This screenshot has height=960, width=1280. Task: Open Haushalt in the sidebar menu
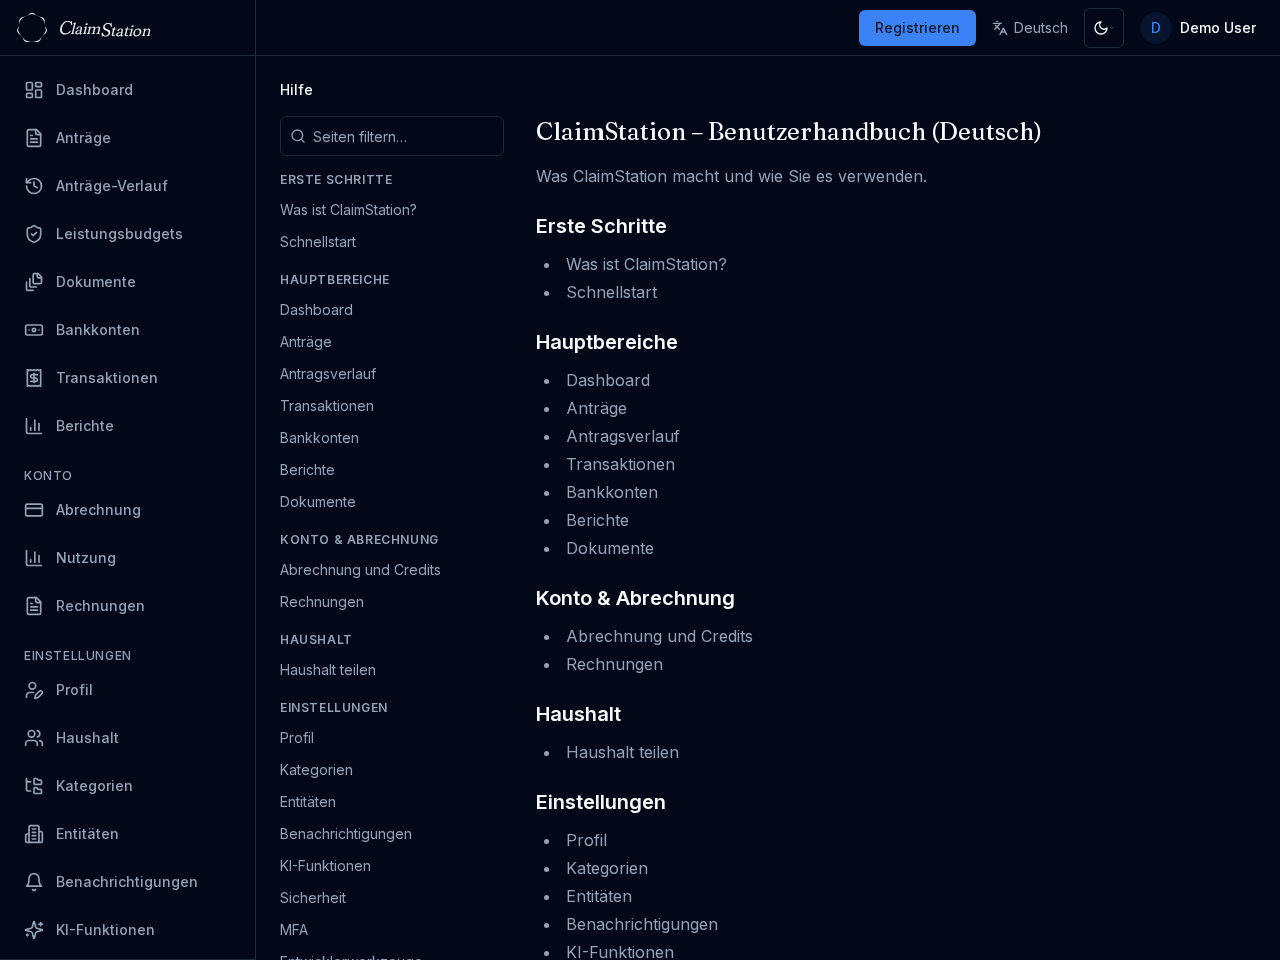click(87, 738)
